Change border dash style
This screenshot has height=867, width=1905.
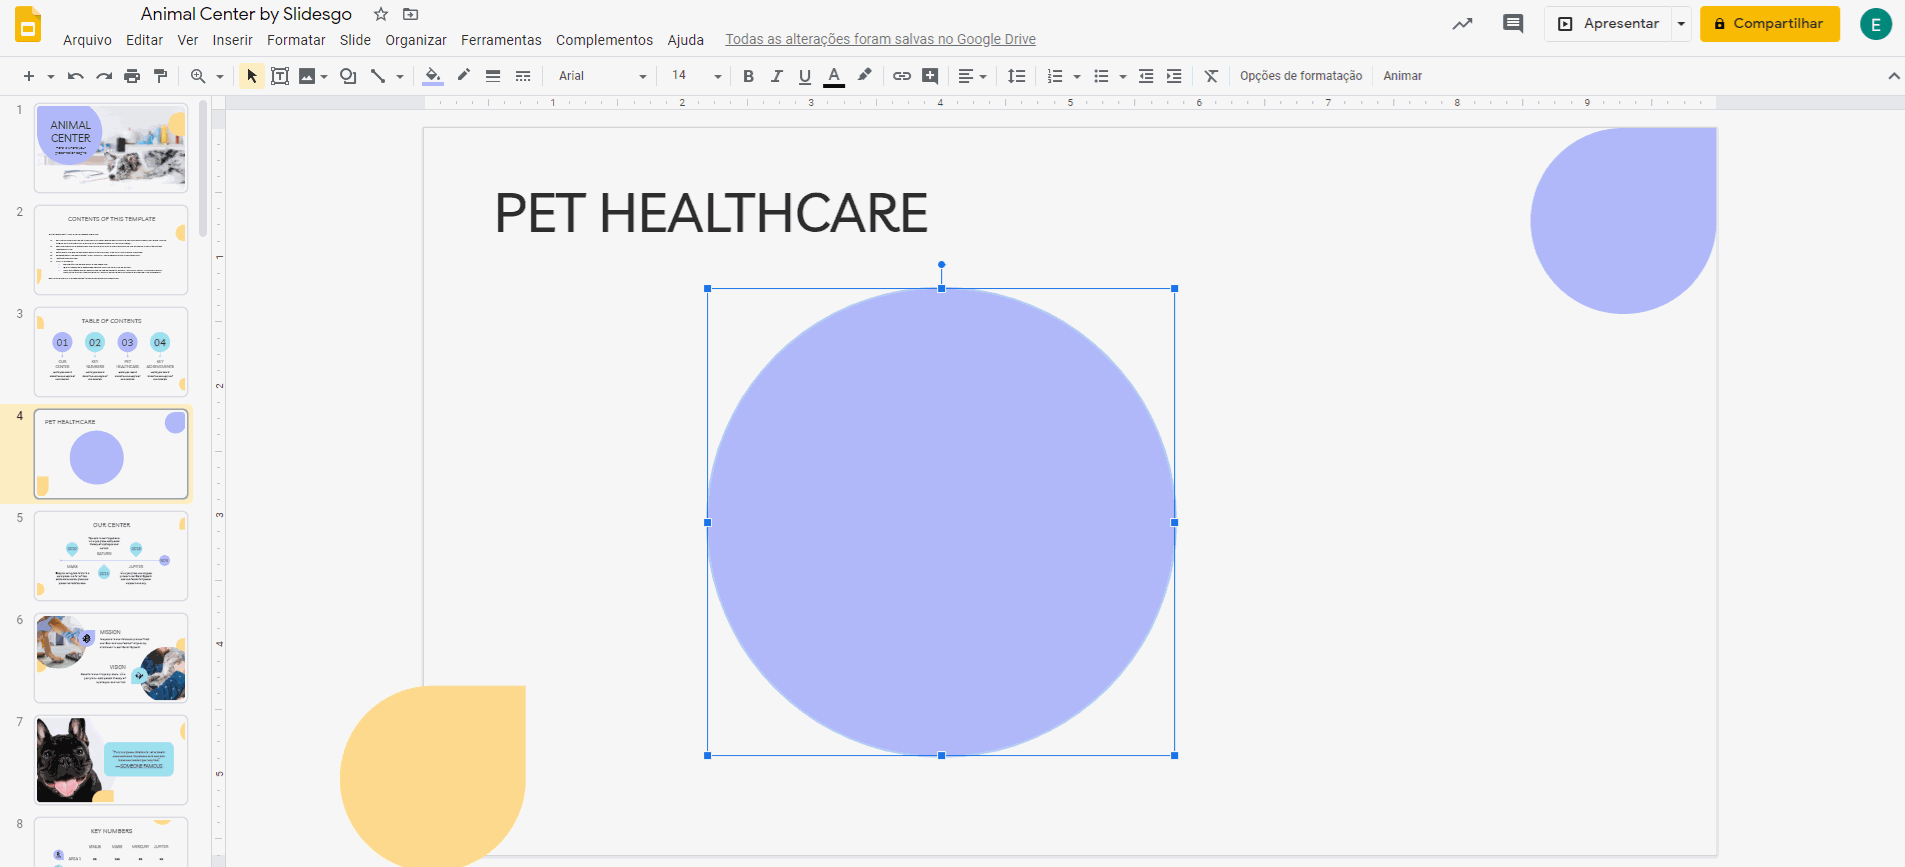(523, 76)
